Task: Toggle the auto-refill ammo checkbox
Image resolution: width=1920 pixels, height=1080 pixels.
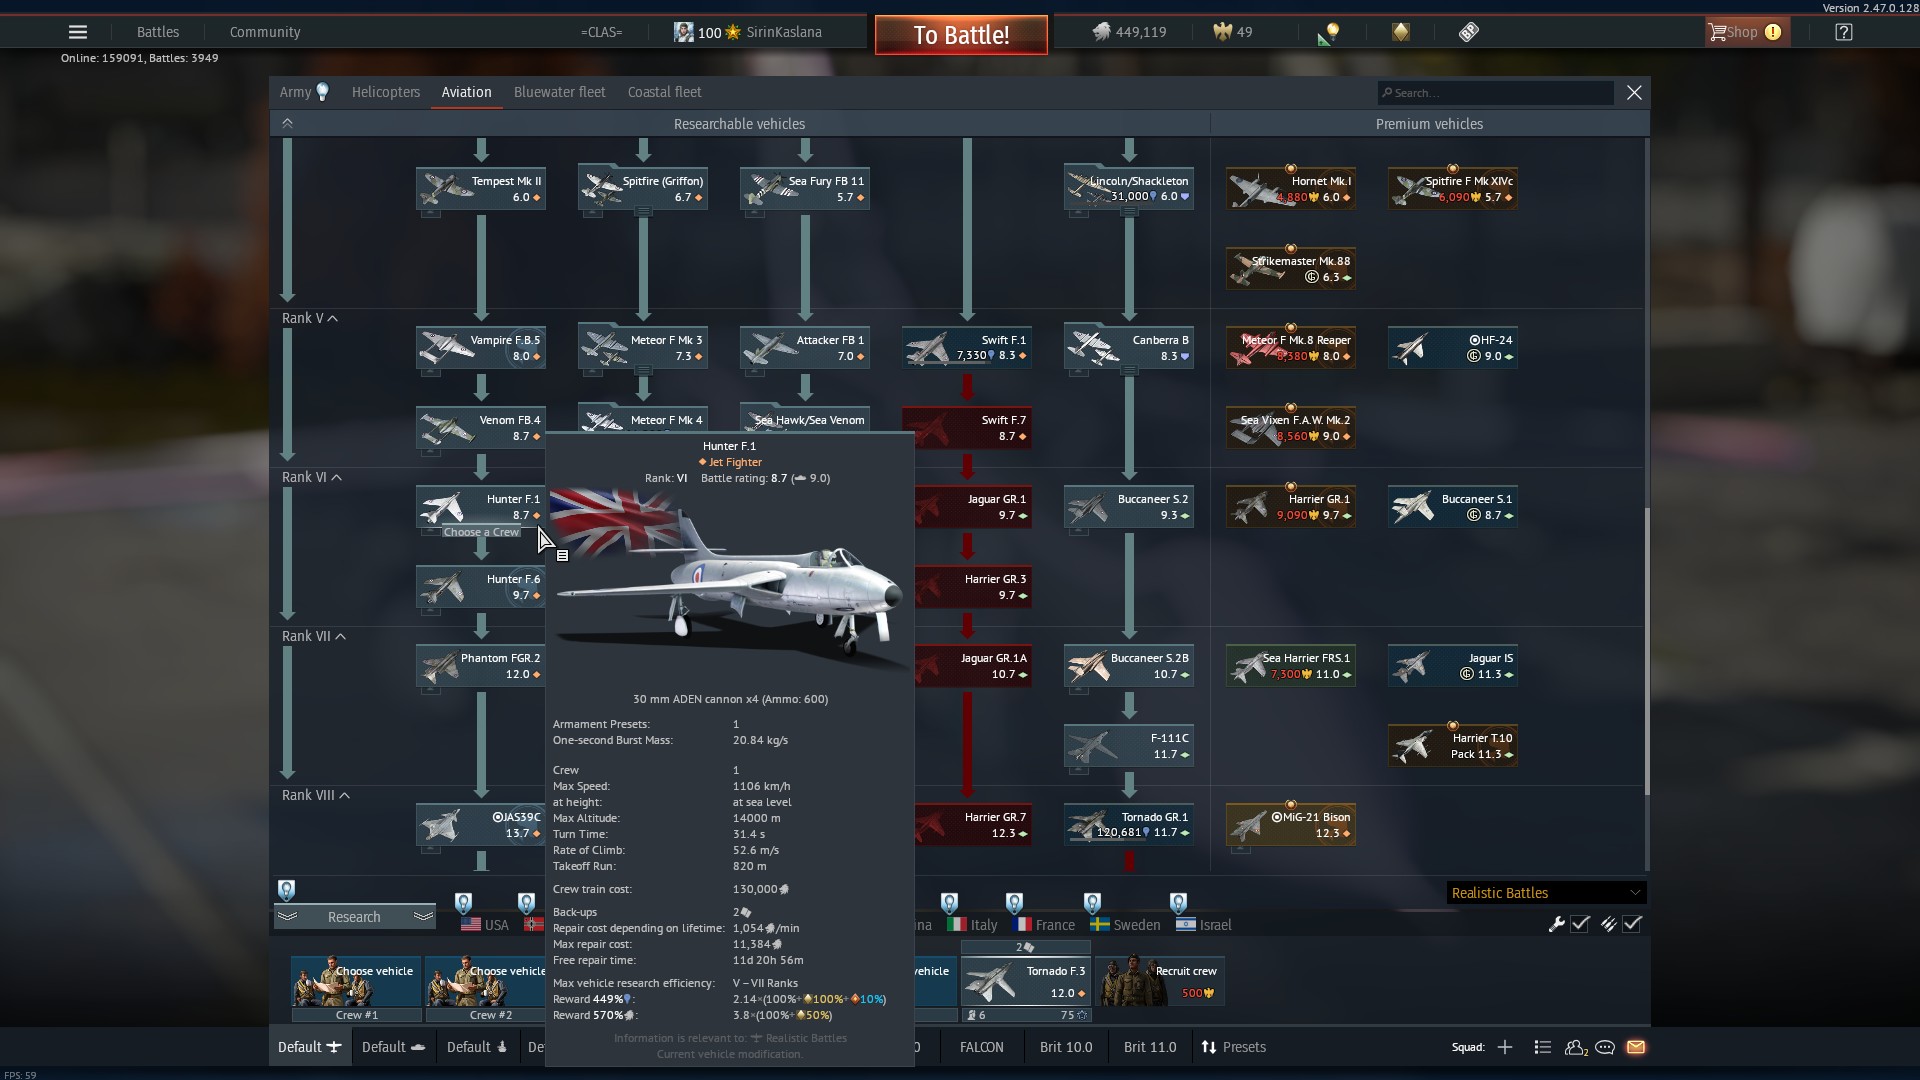Action: pyautogui.click(x=1632, y=924)
